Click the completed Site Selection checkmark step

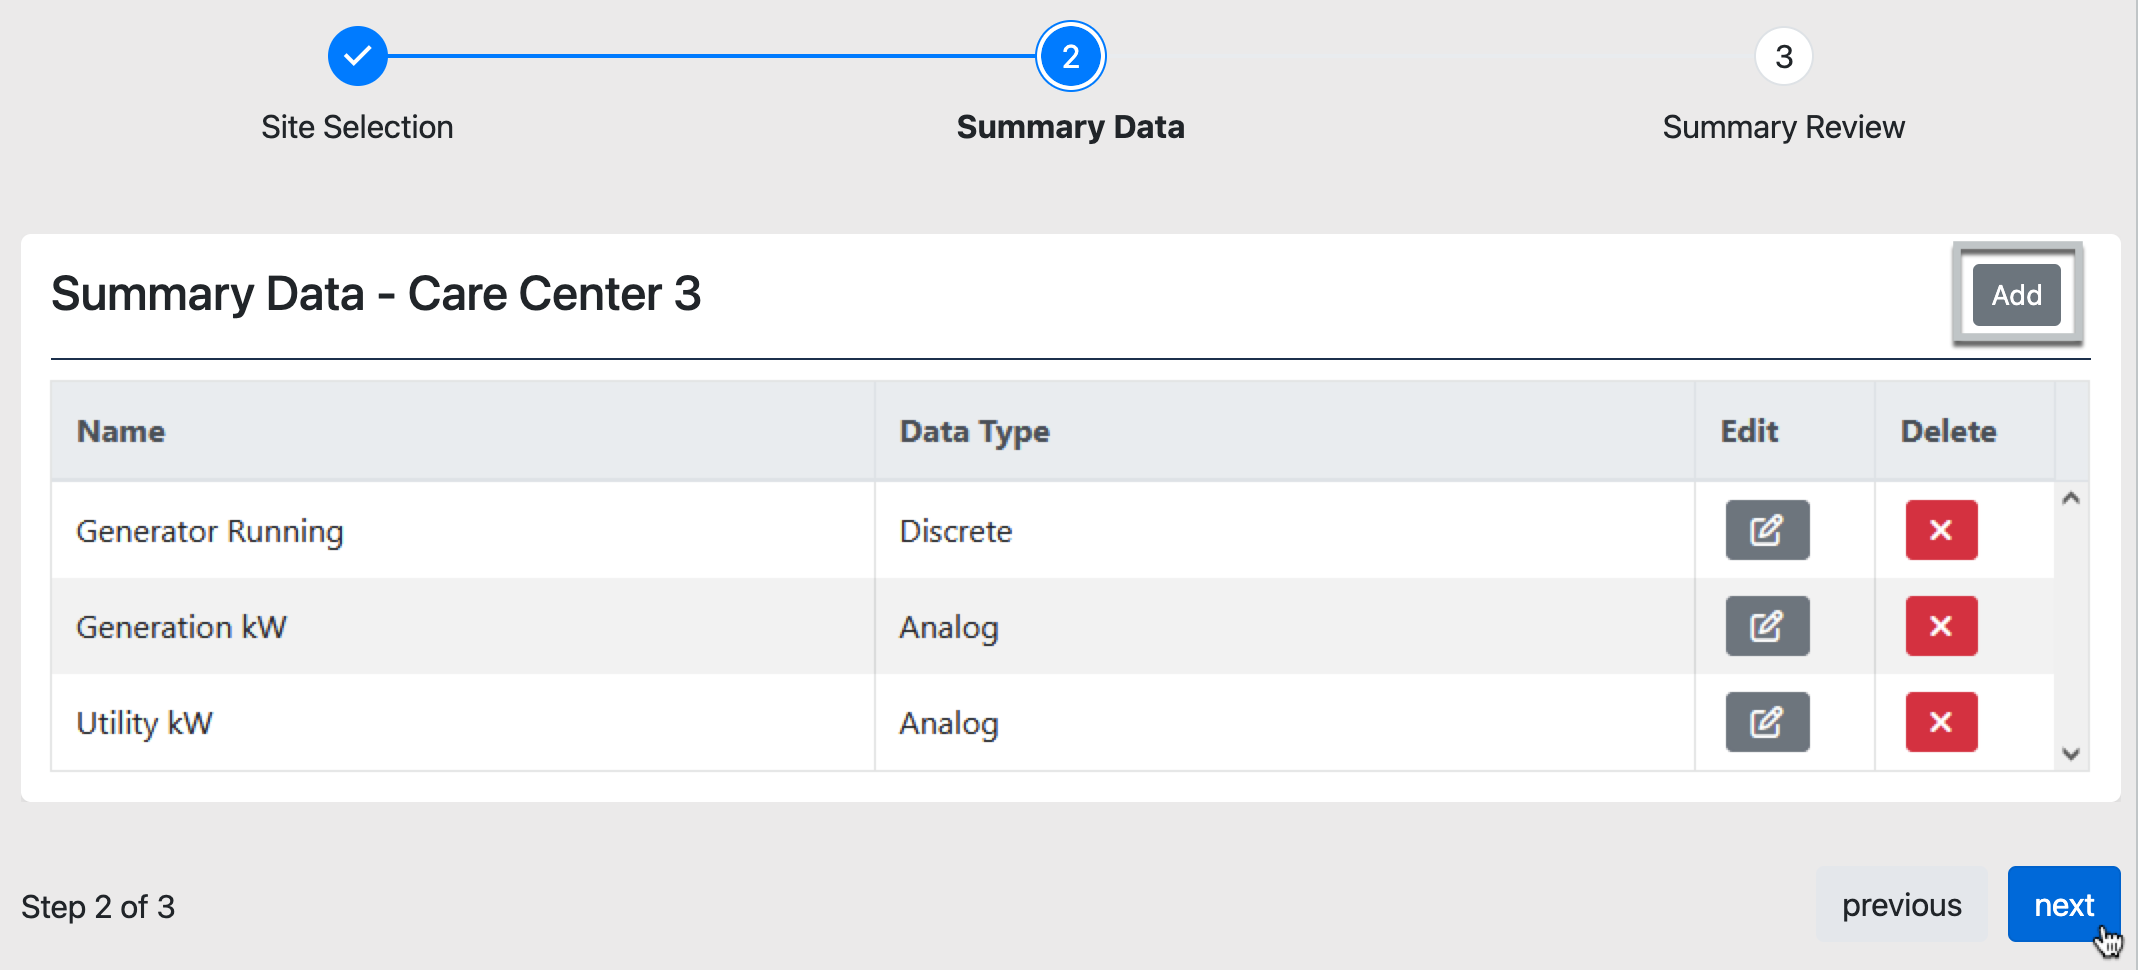(x=357, y=57)
